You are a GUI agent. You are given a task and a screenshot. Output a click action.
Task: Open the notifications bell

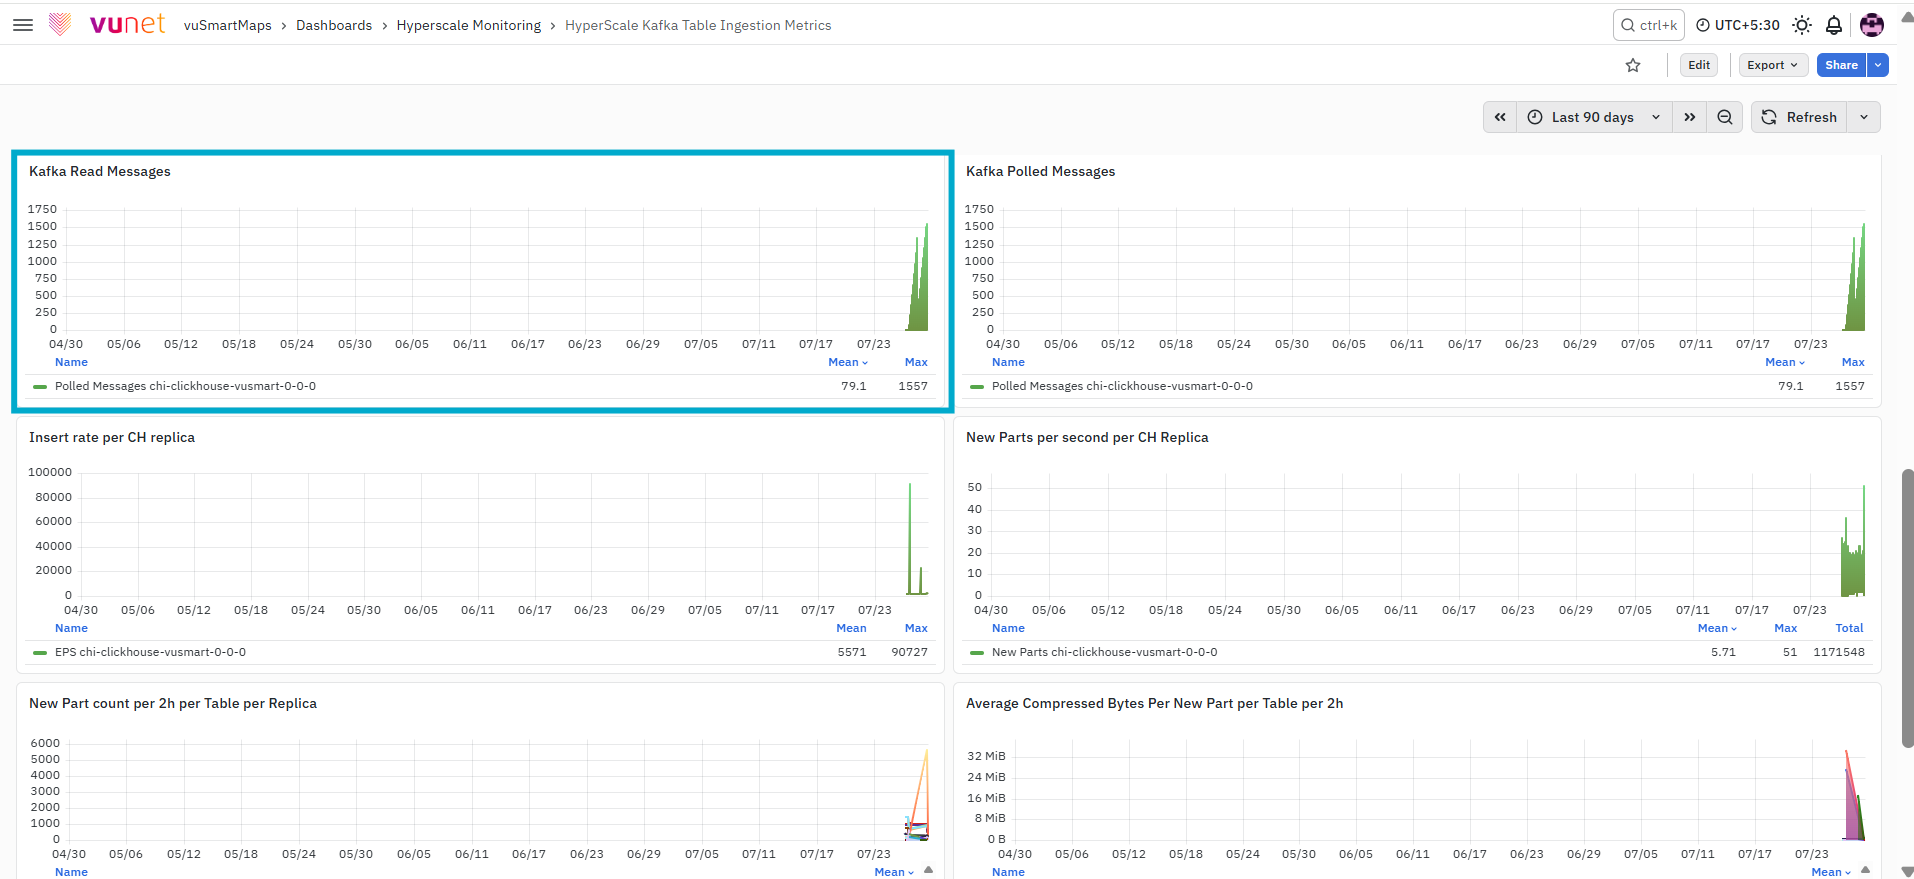pos(1834,25)
